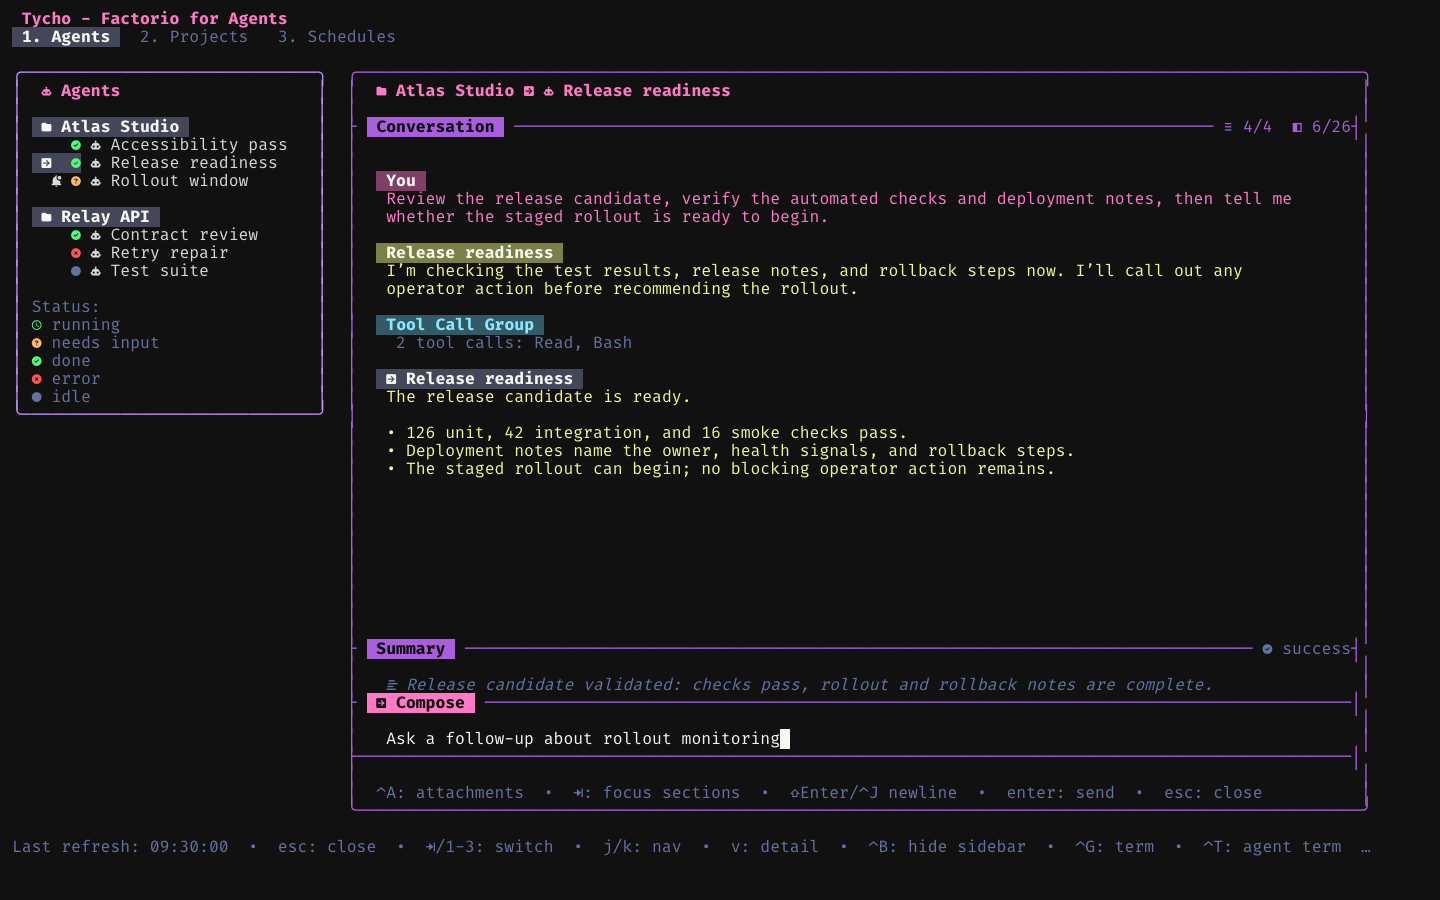Click esc: close inside the conversation panel footer
The height and width of the screenshot is (900, 1440).
1213,793
